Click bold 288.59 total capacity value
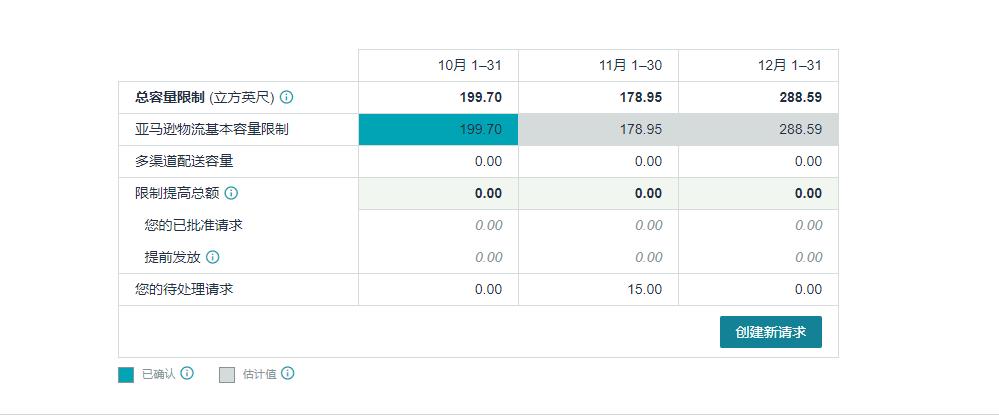Image resolution: width=999 pixels, height=415 pixels. [800, 97]
